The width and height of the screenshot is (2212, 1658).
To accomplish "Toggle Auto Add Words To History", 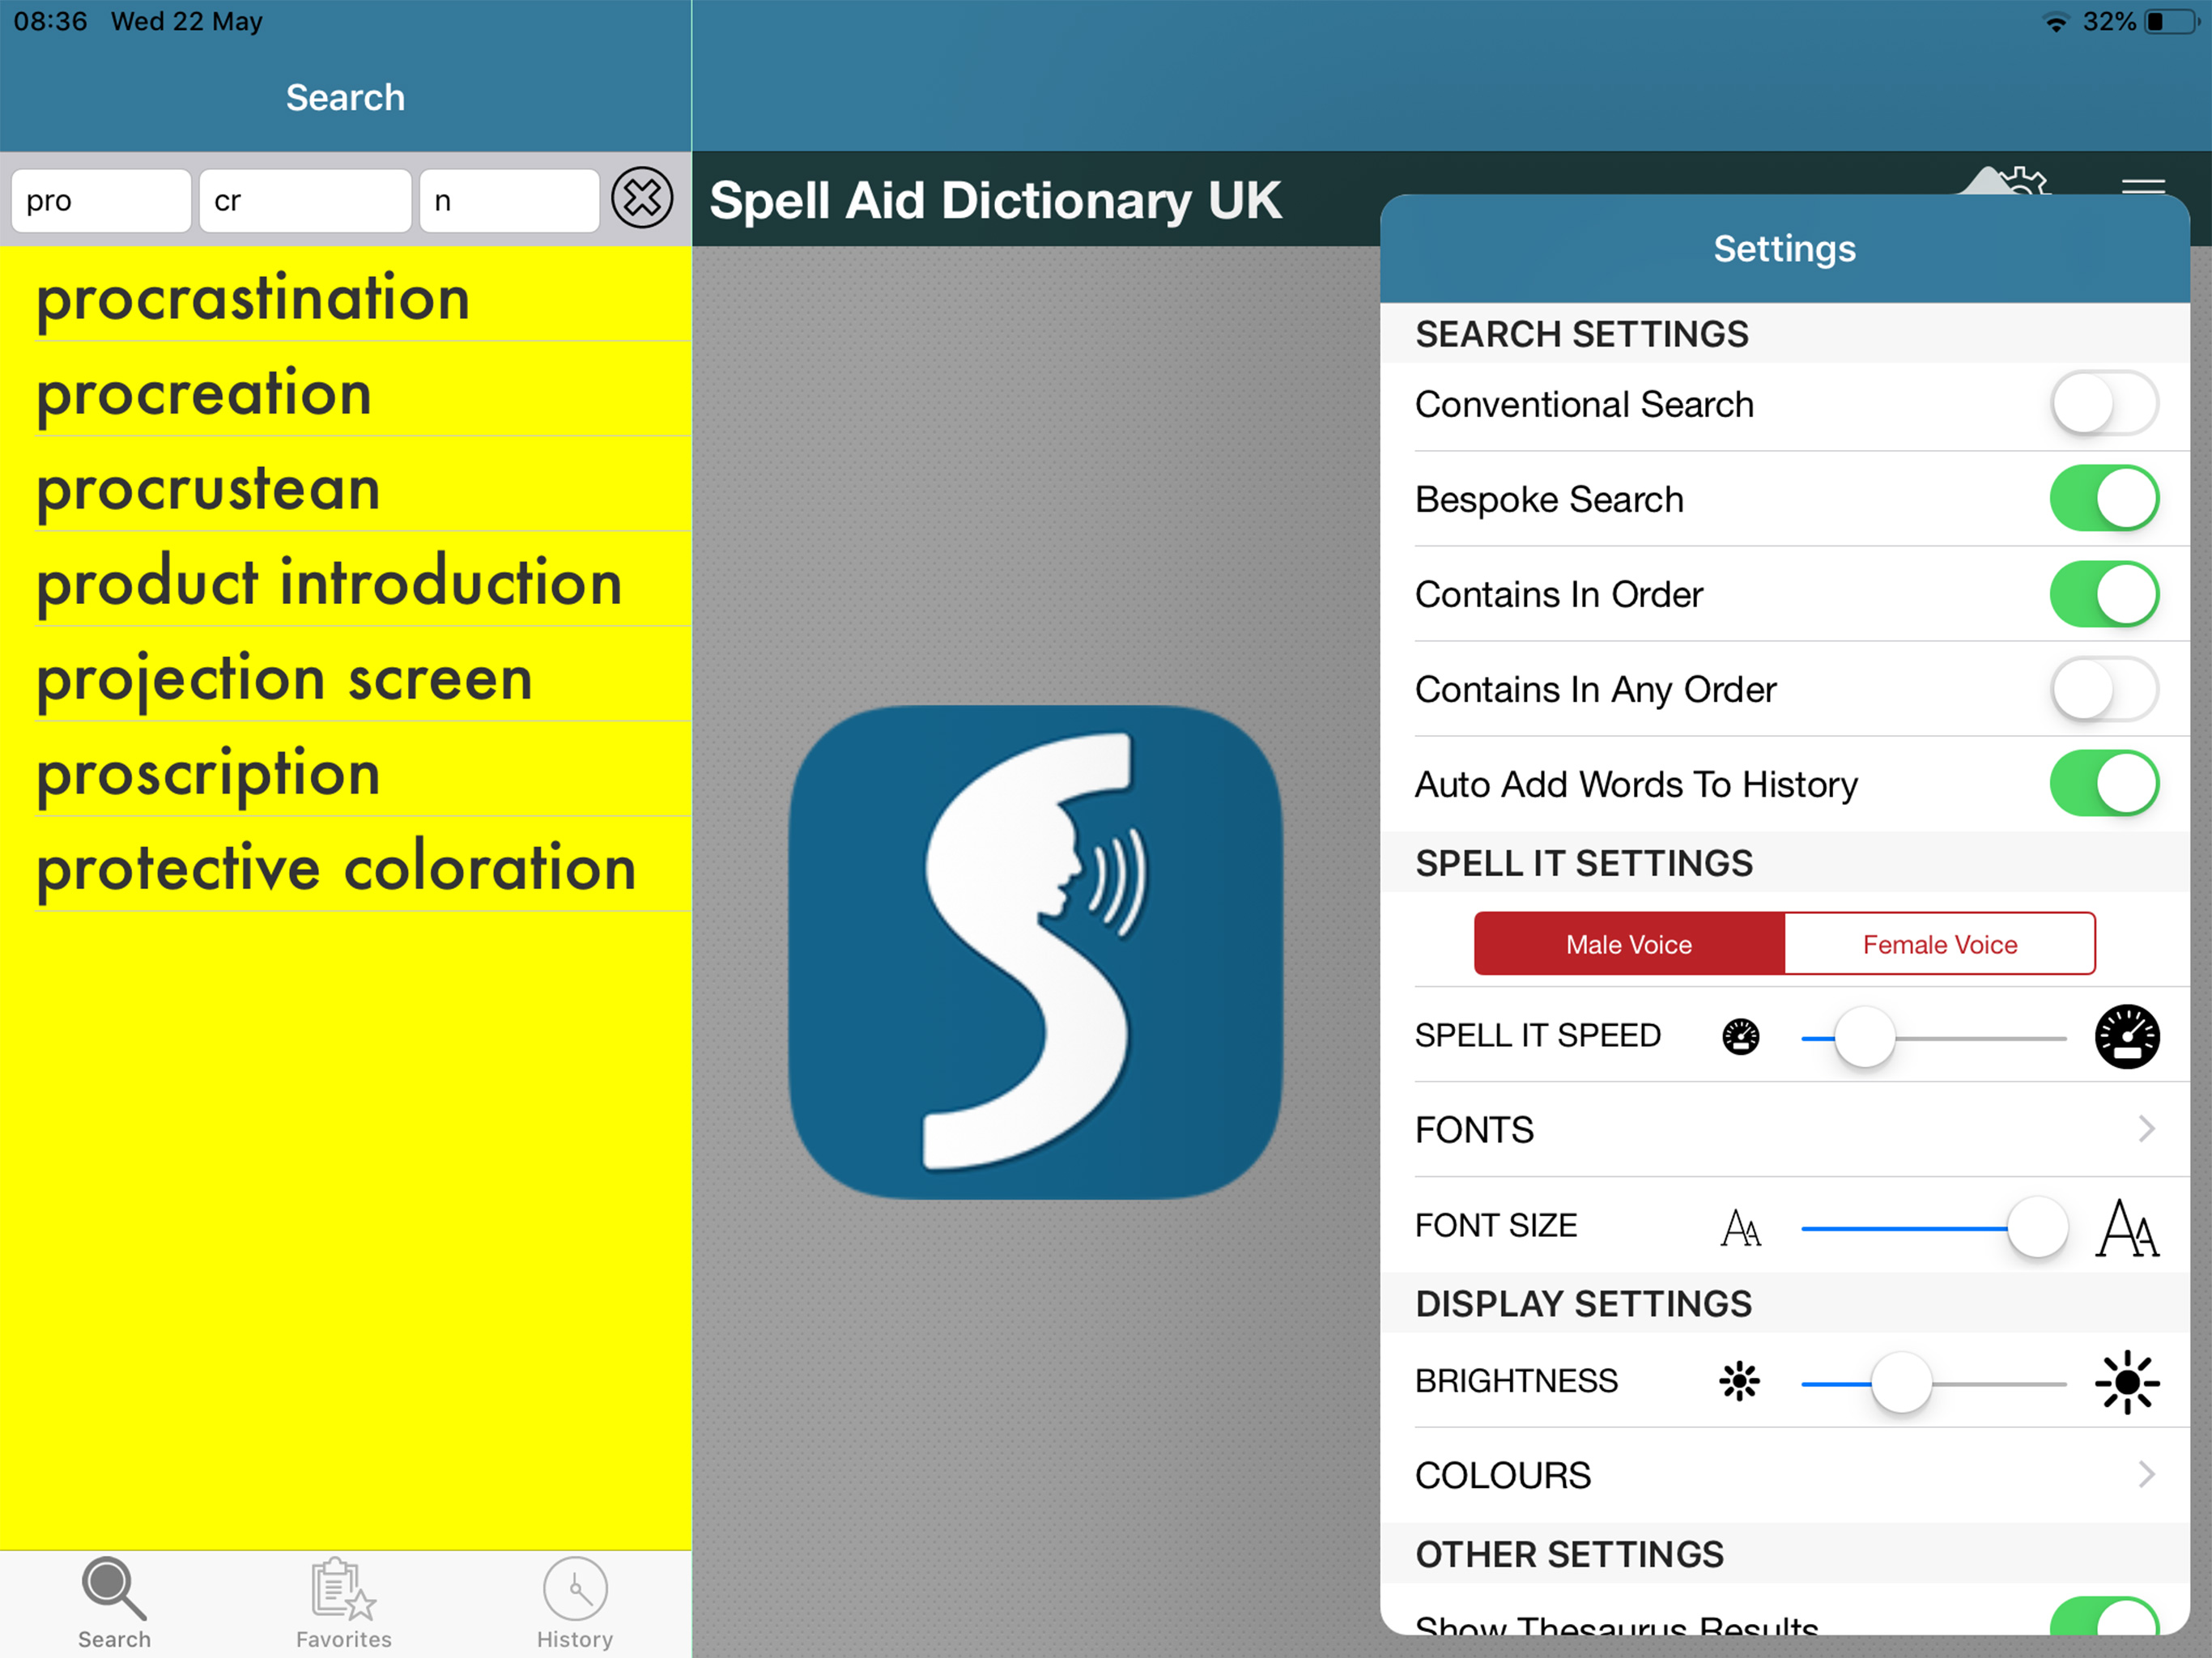I will pyautogui.click(x=2104, y=783).
